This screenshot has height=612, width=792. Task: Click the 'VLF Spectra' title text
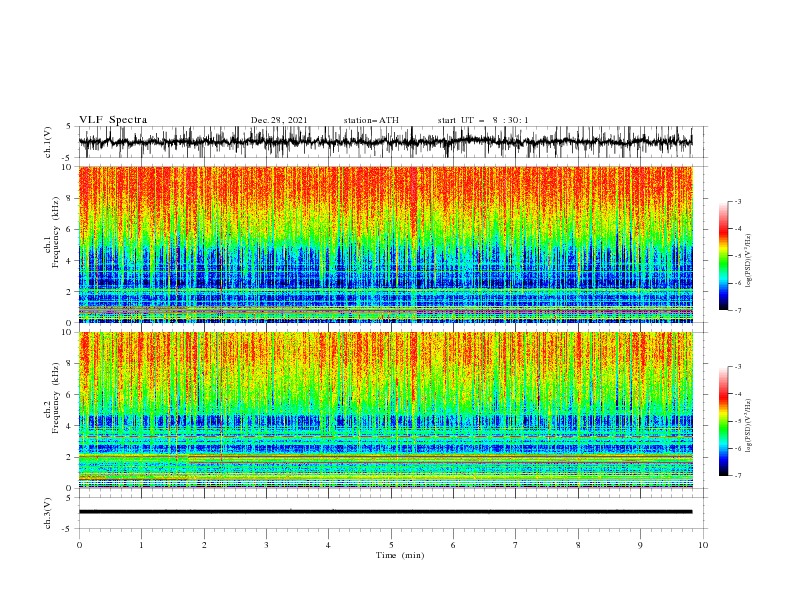[113, 120]
